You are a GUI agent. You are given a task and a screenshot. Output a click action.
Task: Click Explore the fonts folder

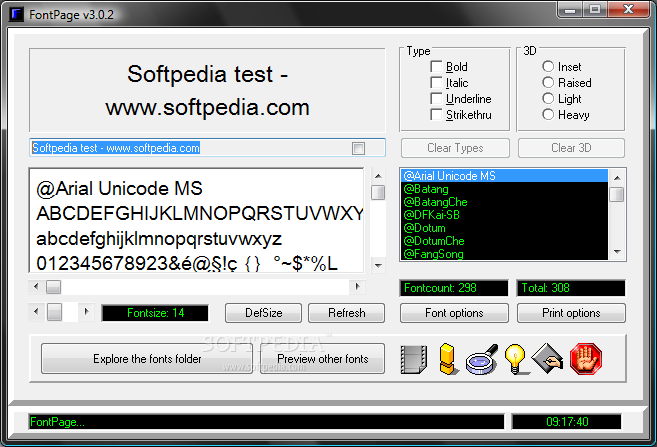pyautogui.click(x=147, y=359)
